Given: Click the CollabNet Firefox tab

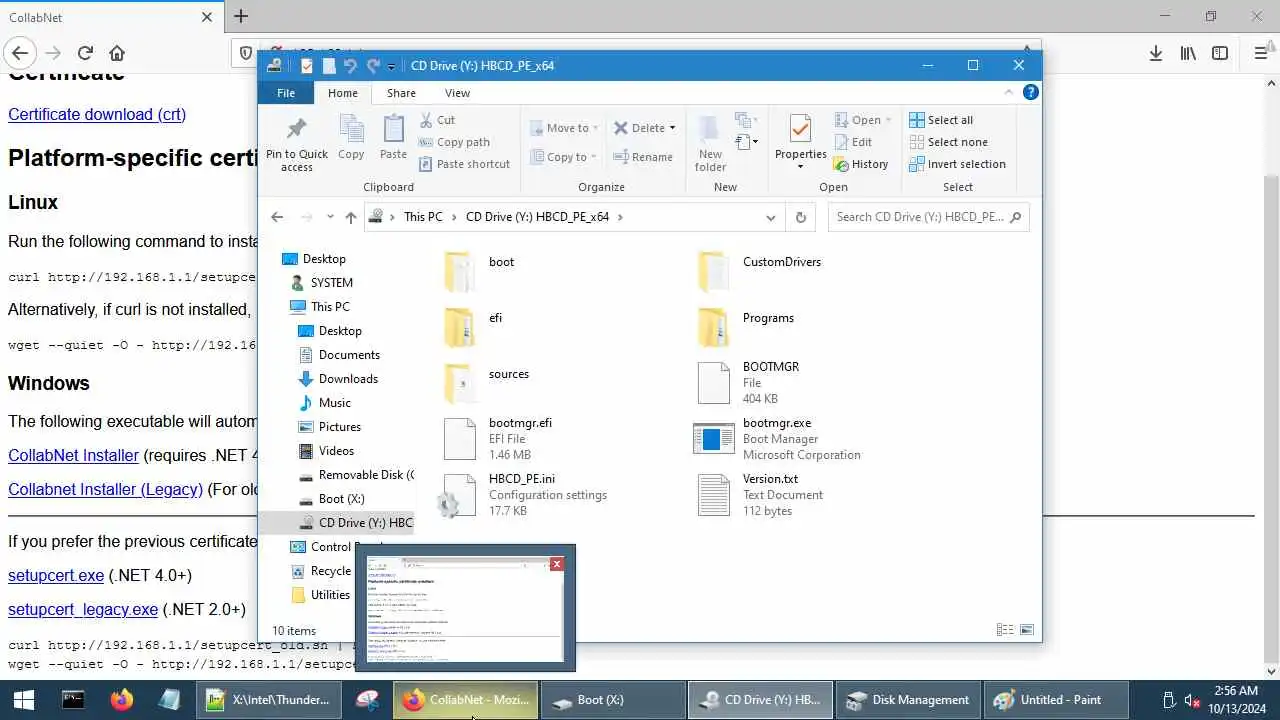Looking at the screenshot, I should point(110,17).
